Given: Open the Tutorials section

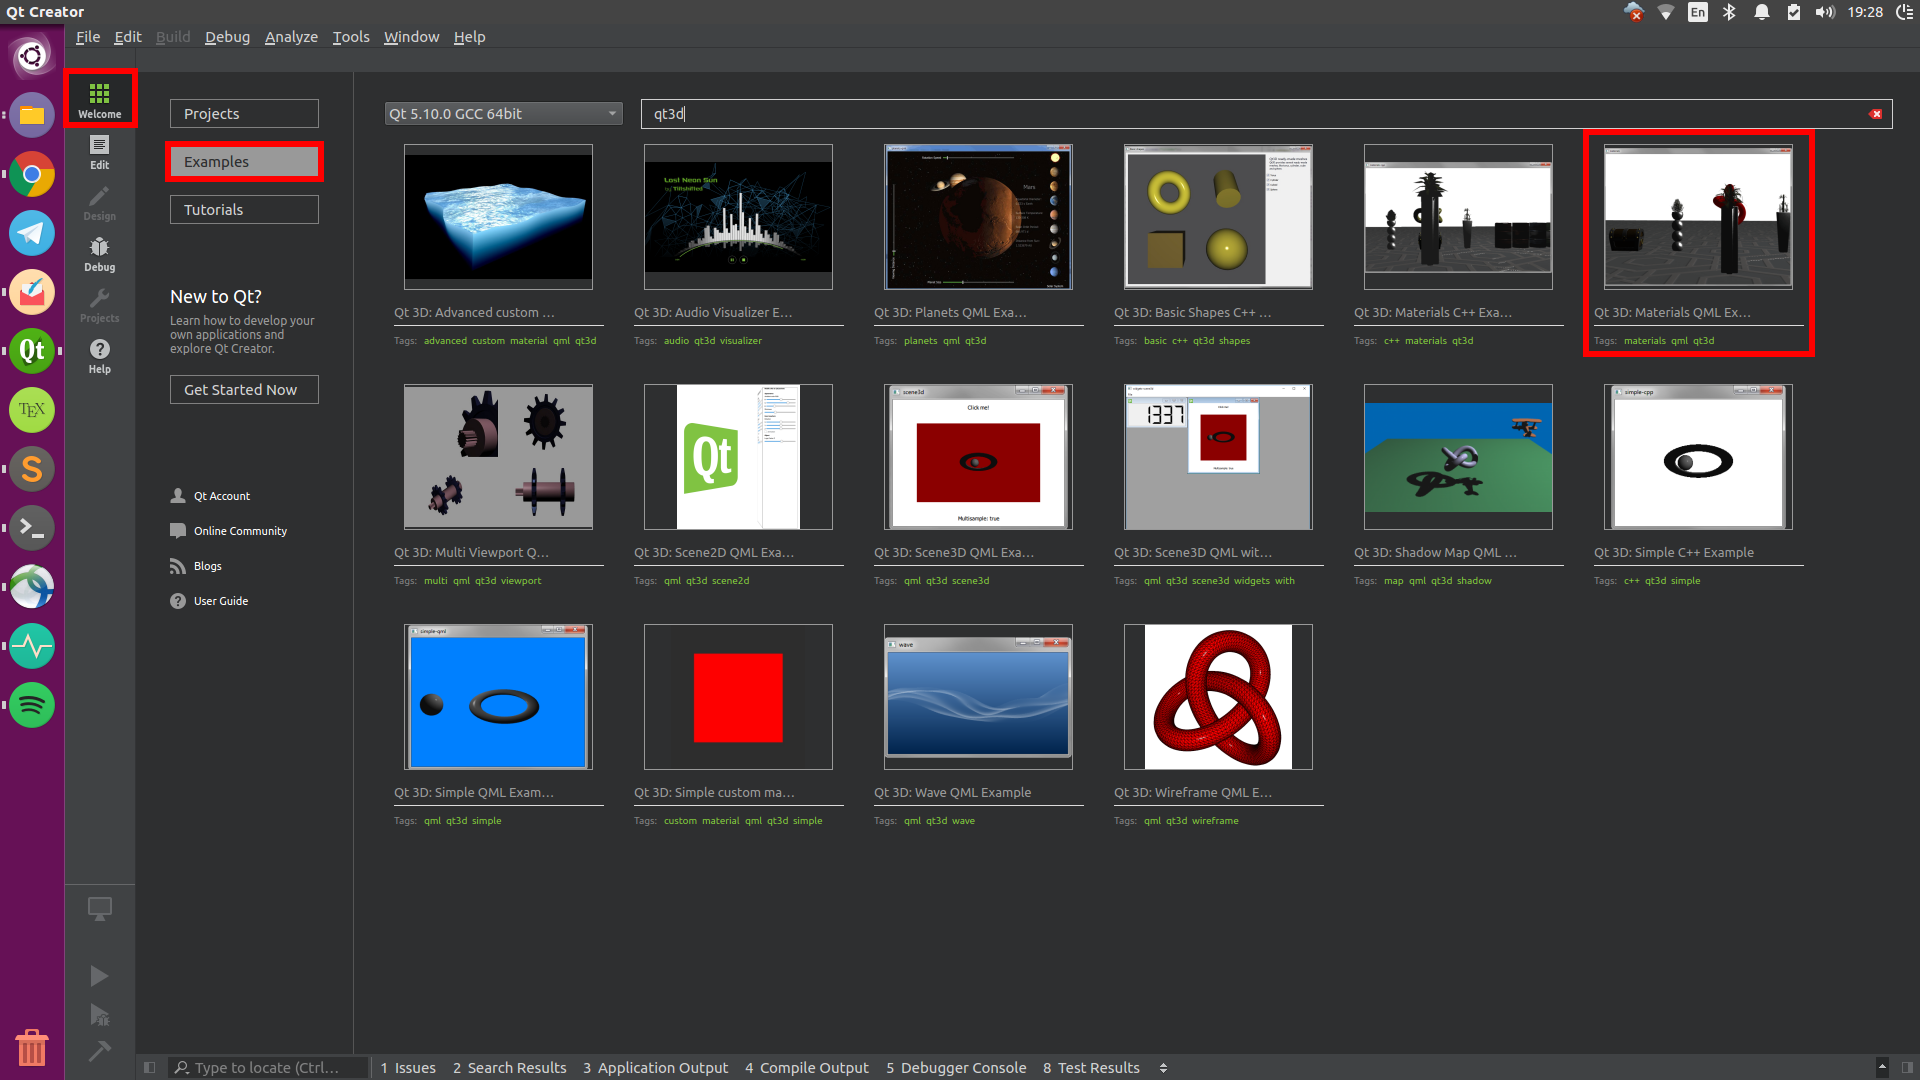Looking at the screenshot, I should (x=244, y=210).
